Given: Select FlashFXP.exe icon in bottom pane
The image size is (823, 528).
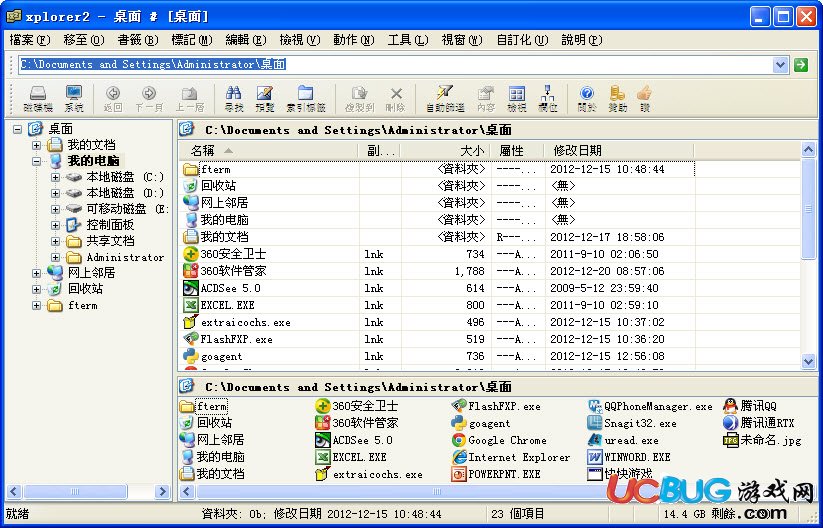Looking at the screenshot, I should click(459, 406).
